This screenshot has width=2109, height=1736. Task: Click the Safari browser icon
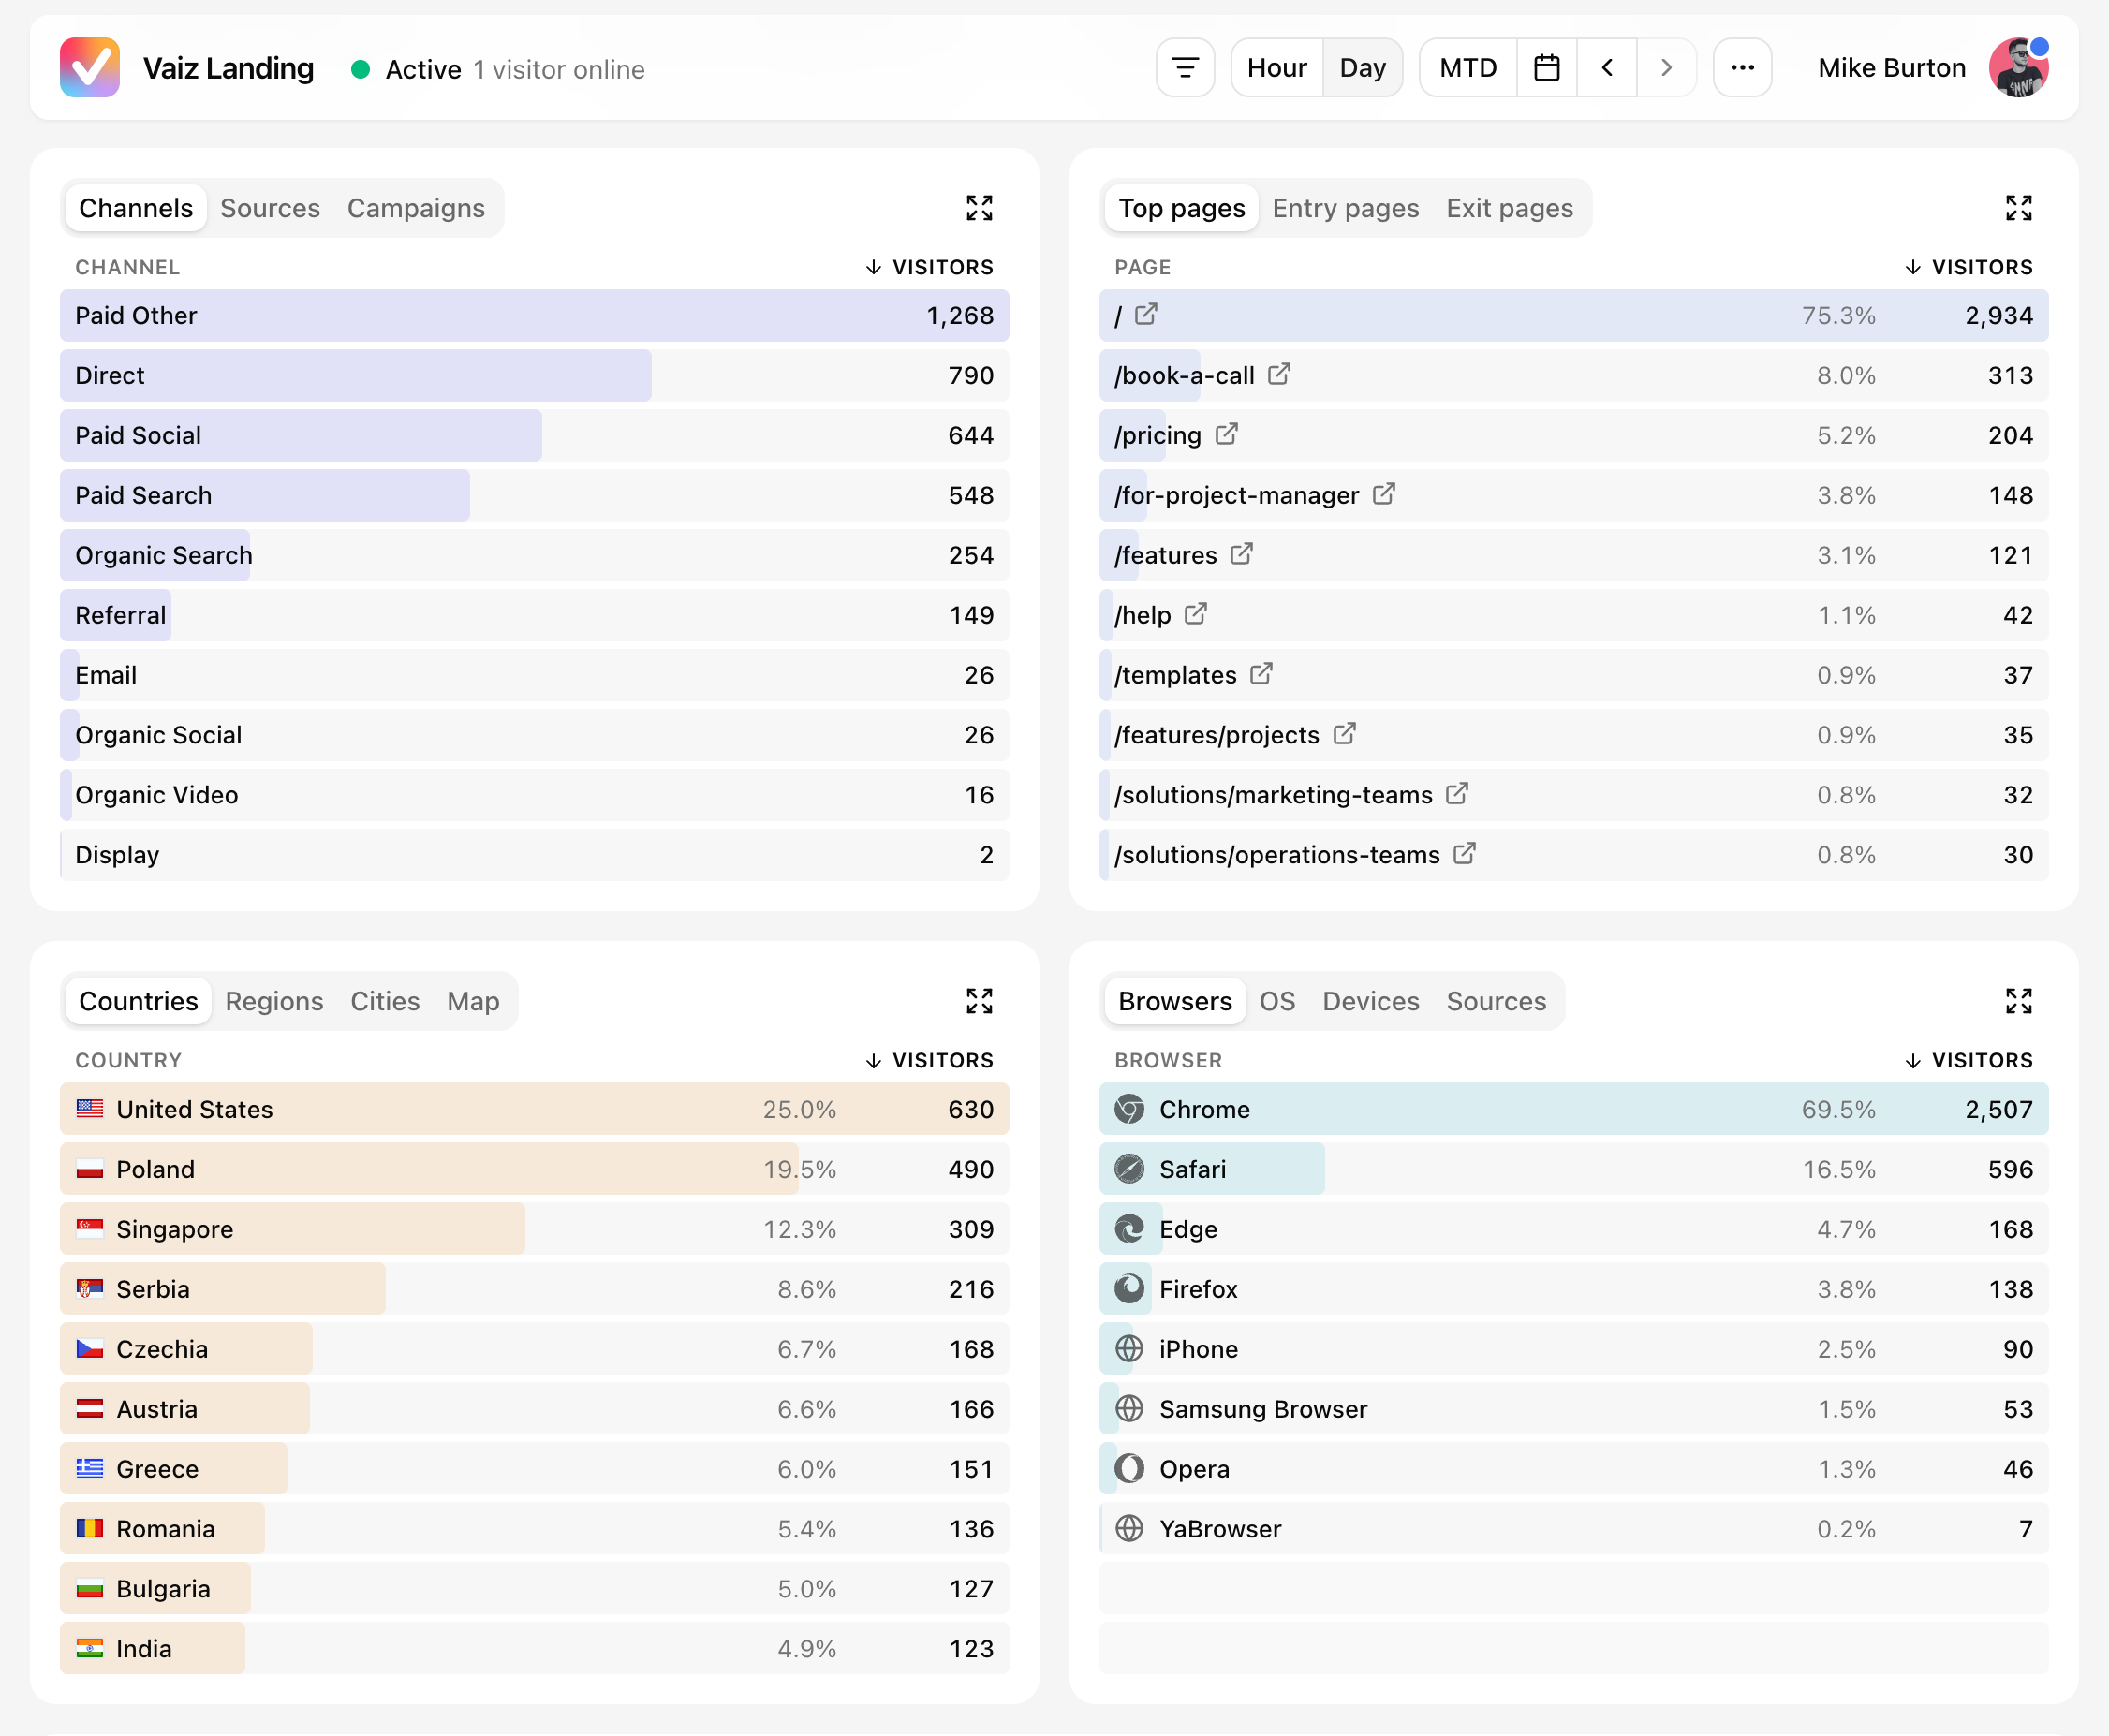1129,1169
